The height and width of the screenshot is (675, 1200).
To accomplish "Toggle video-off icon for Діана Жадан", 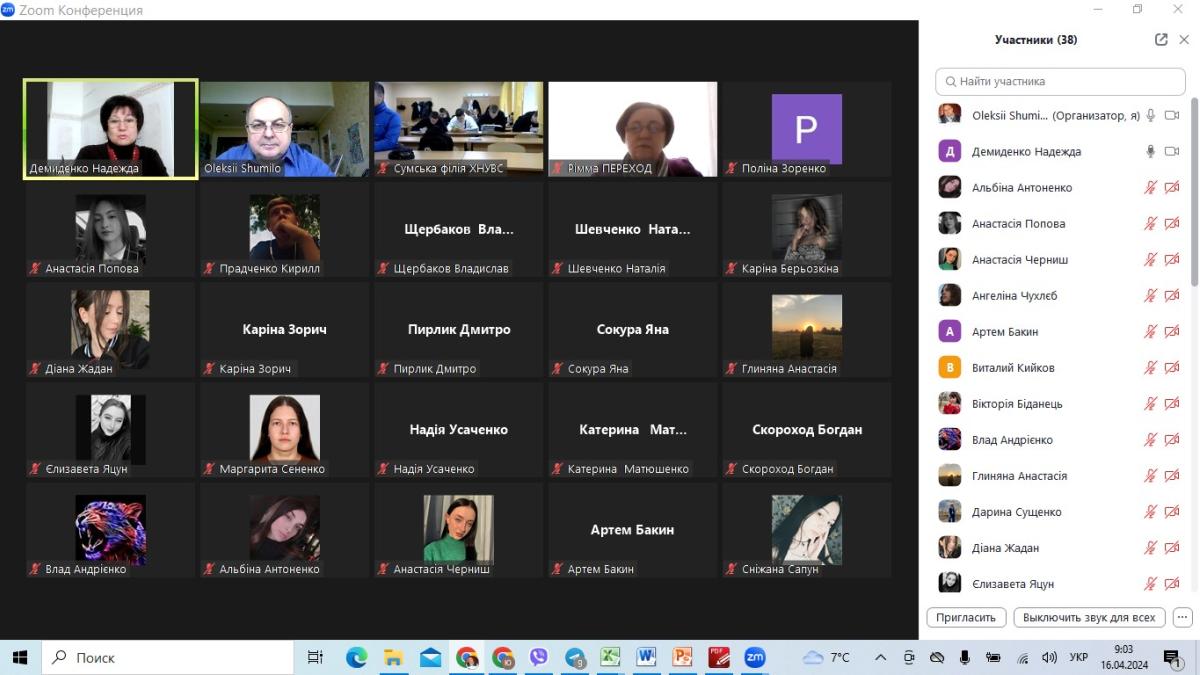I will [x=1172, y=548].
